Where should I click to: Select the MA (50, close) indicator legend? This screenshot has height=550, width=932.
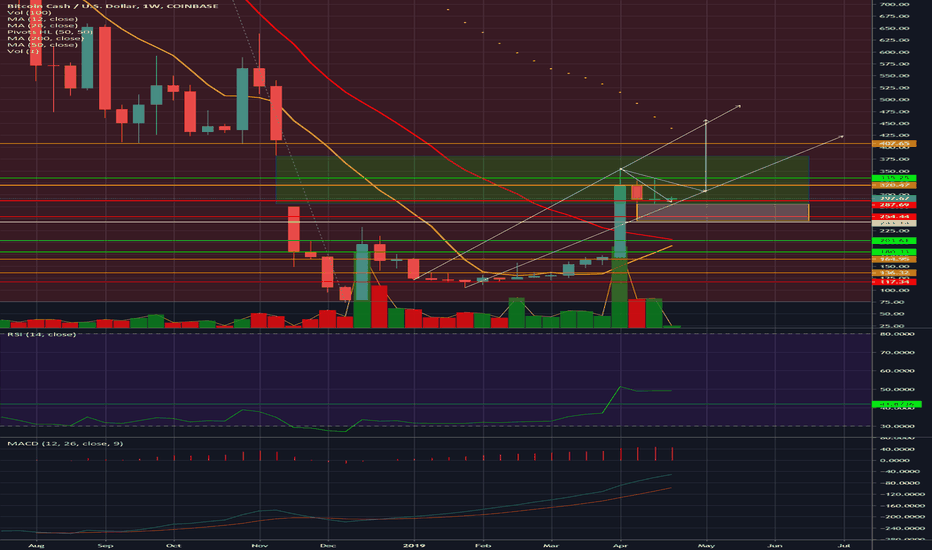(42, 45)
